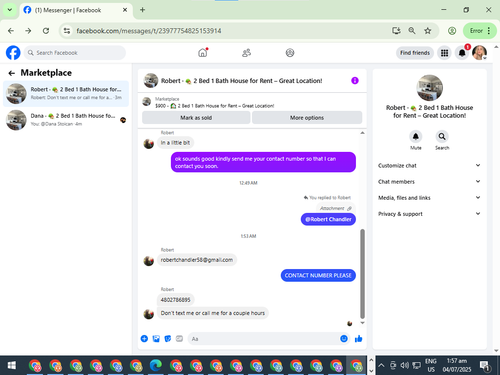The width and height of the screenshot is (500, 375).
Task: Go to the Home feed icon
Action: [x=203, y=53]
